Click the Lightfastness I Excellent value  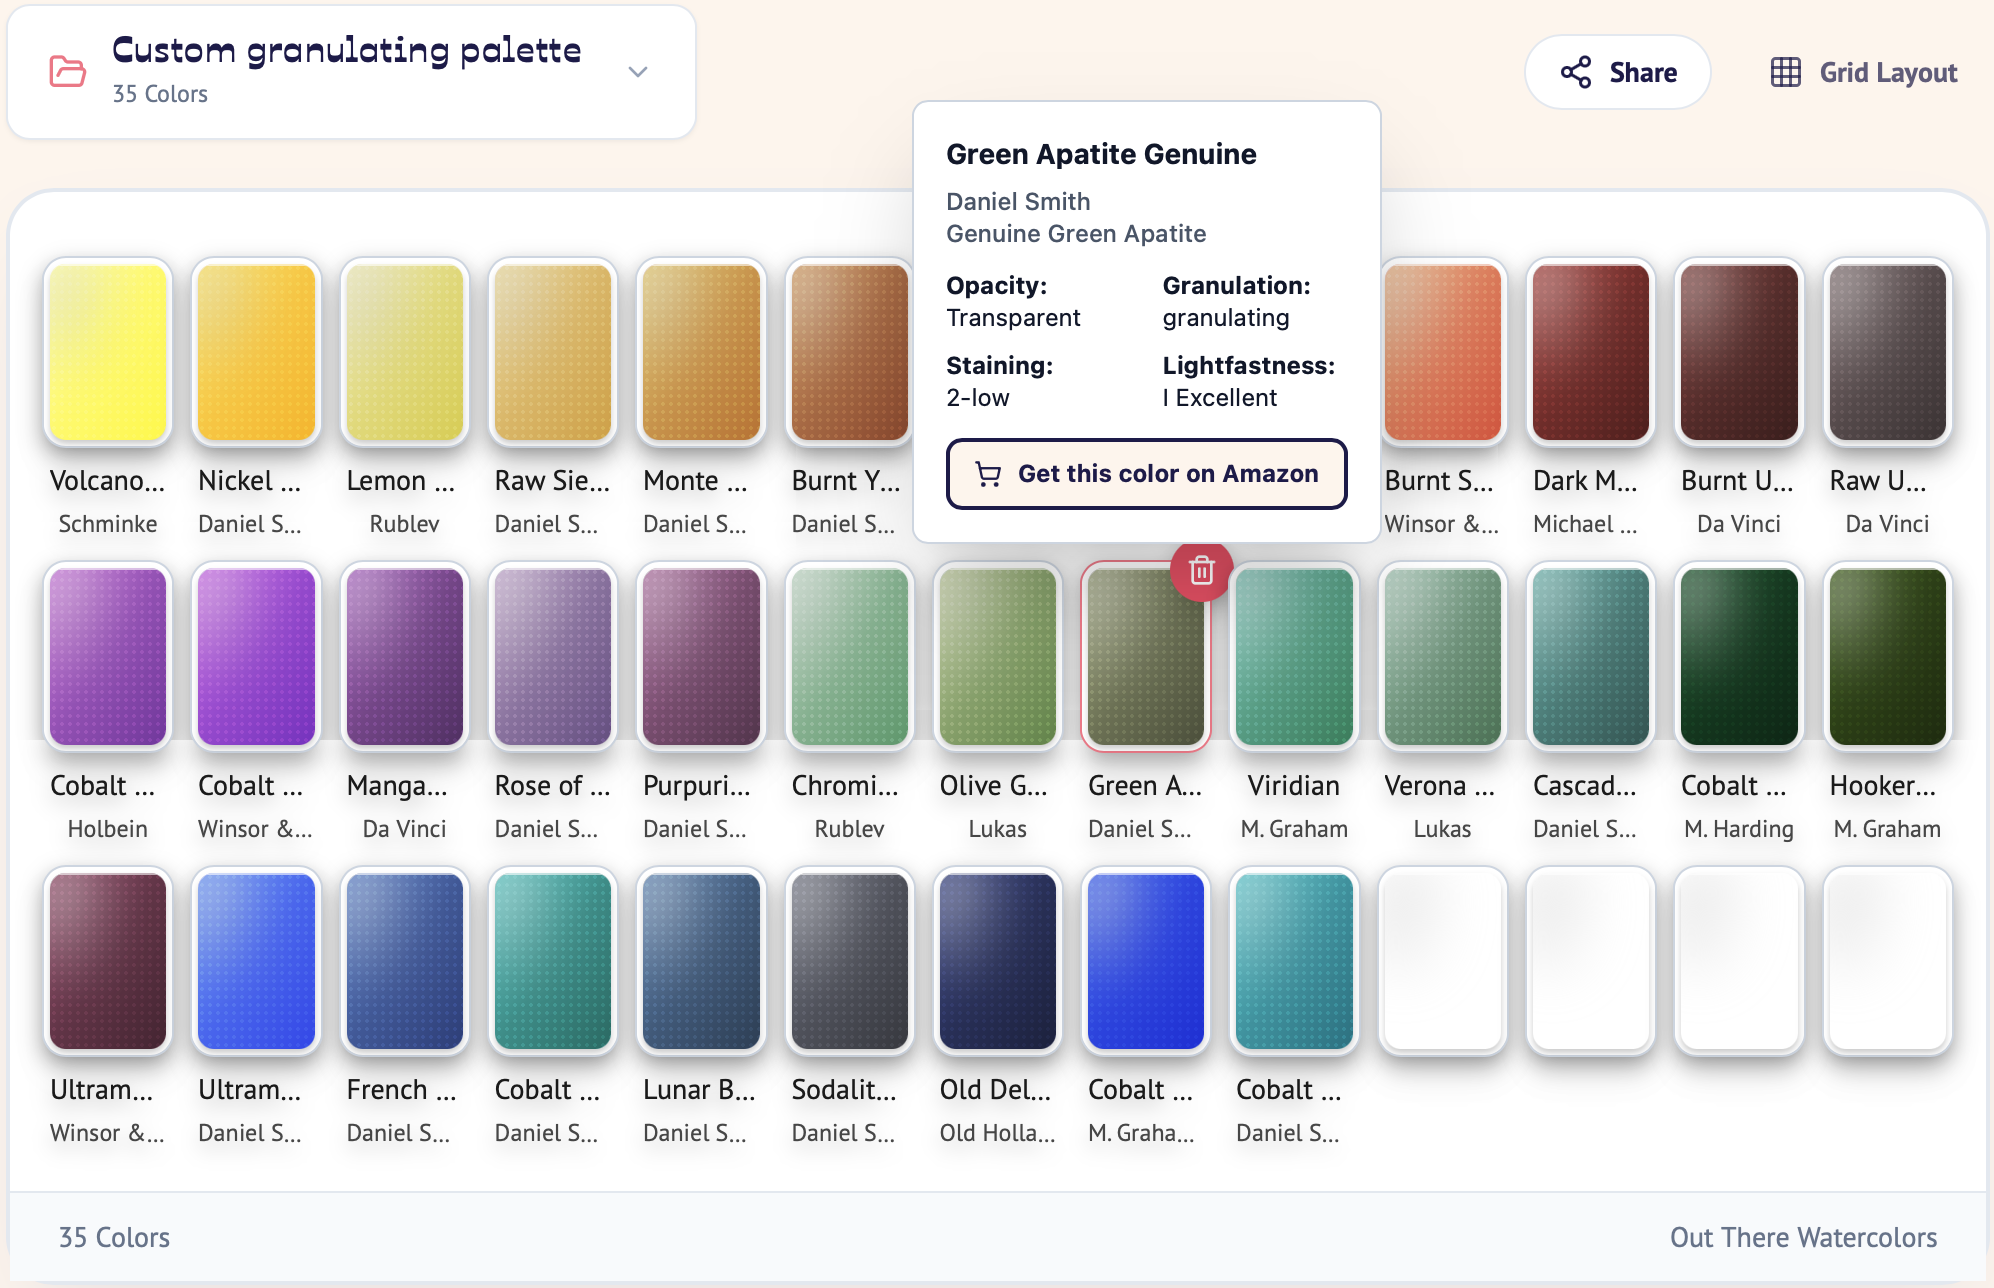1219,397
